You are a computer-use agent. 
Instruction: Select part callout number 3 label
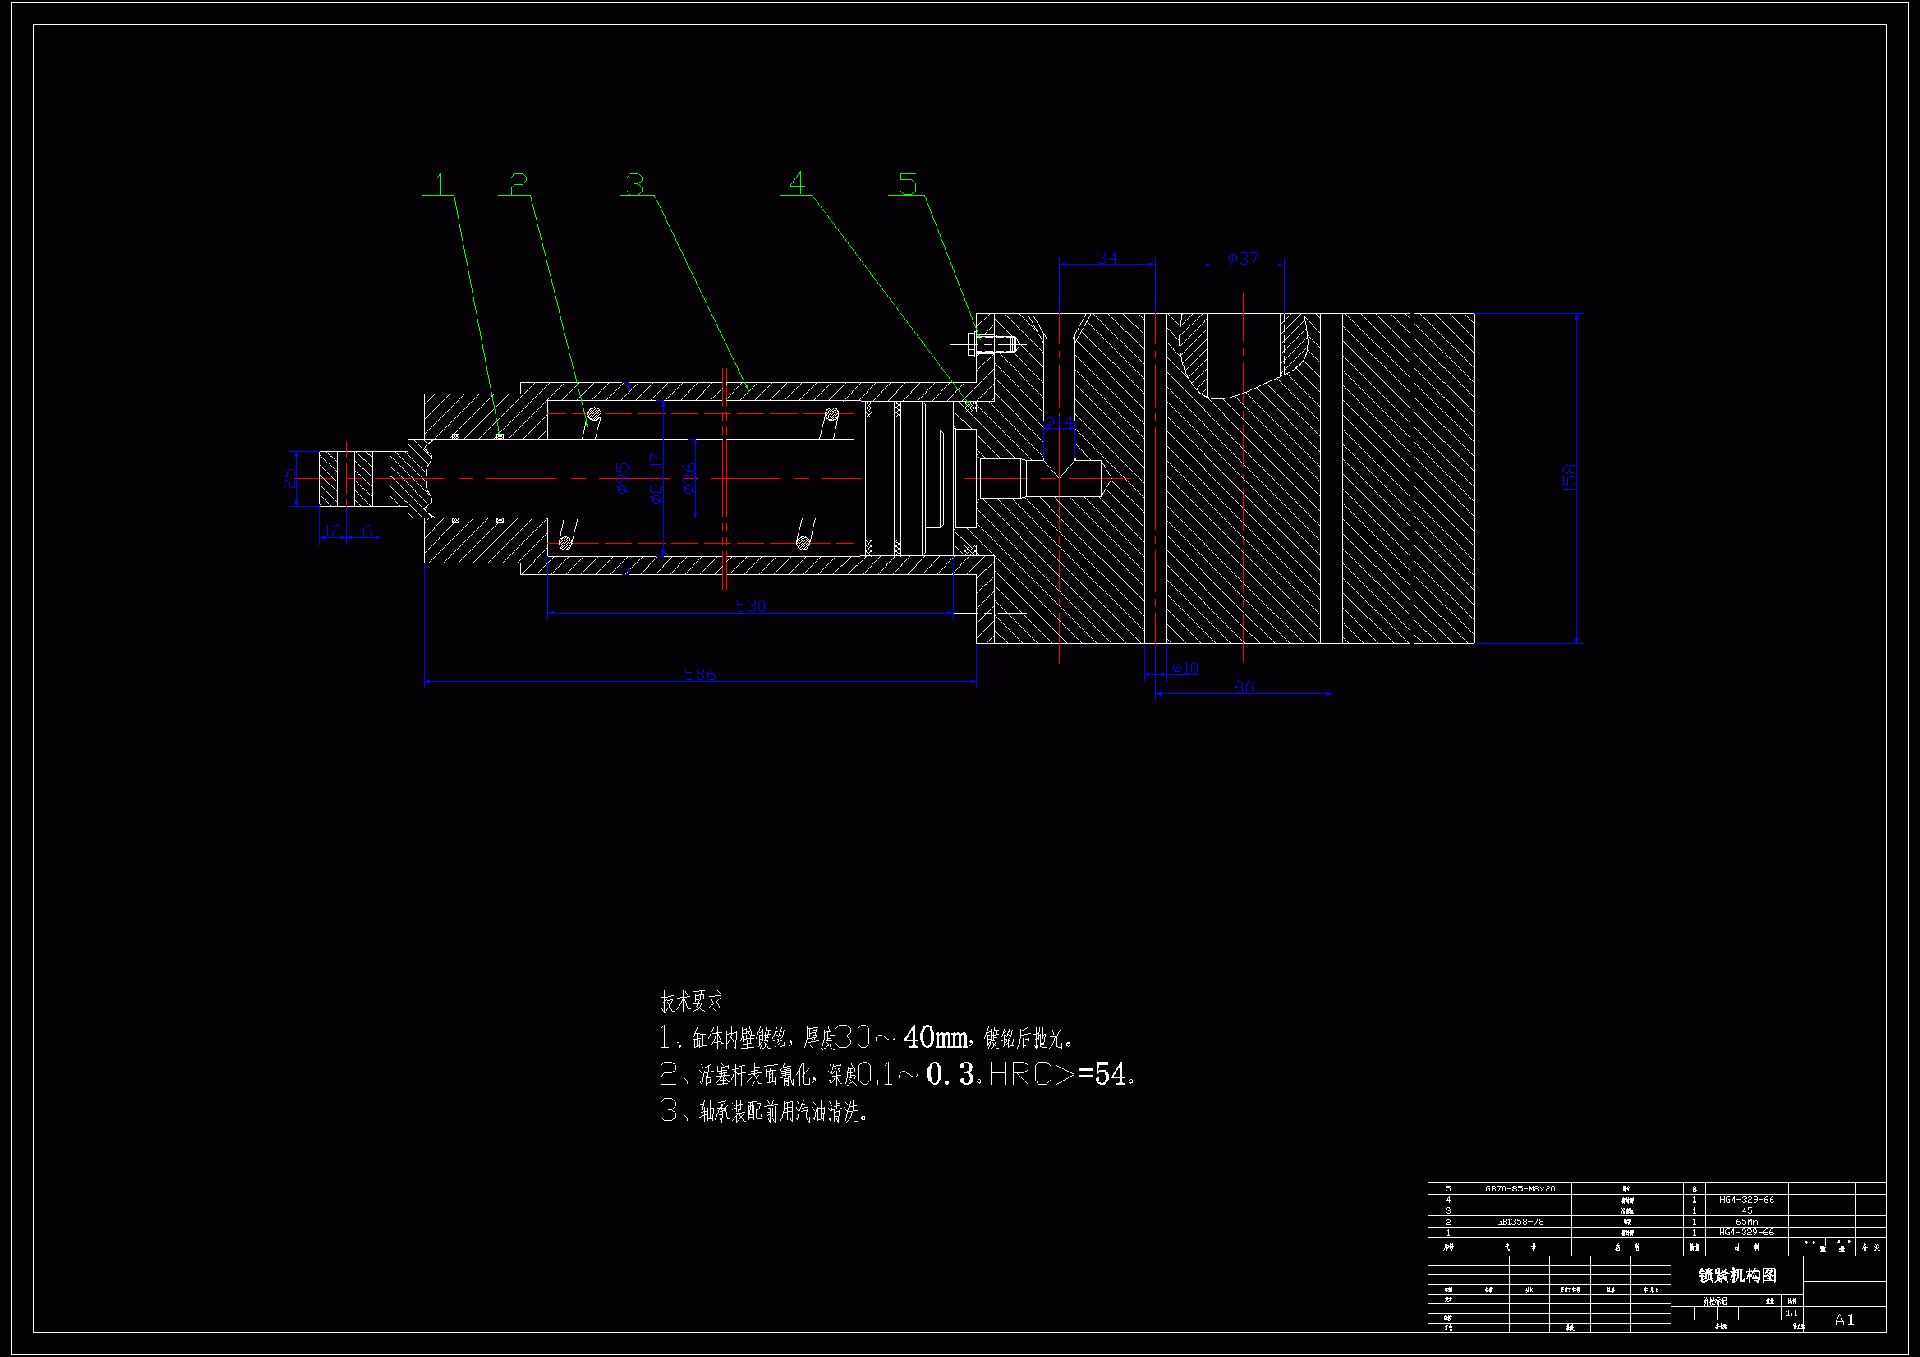pos(636,184)
